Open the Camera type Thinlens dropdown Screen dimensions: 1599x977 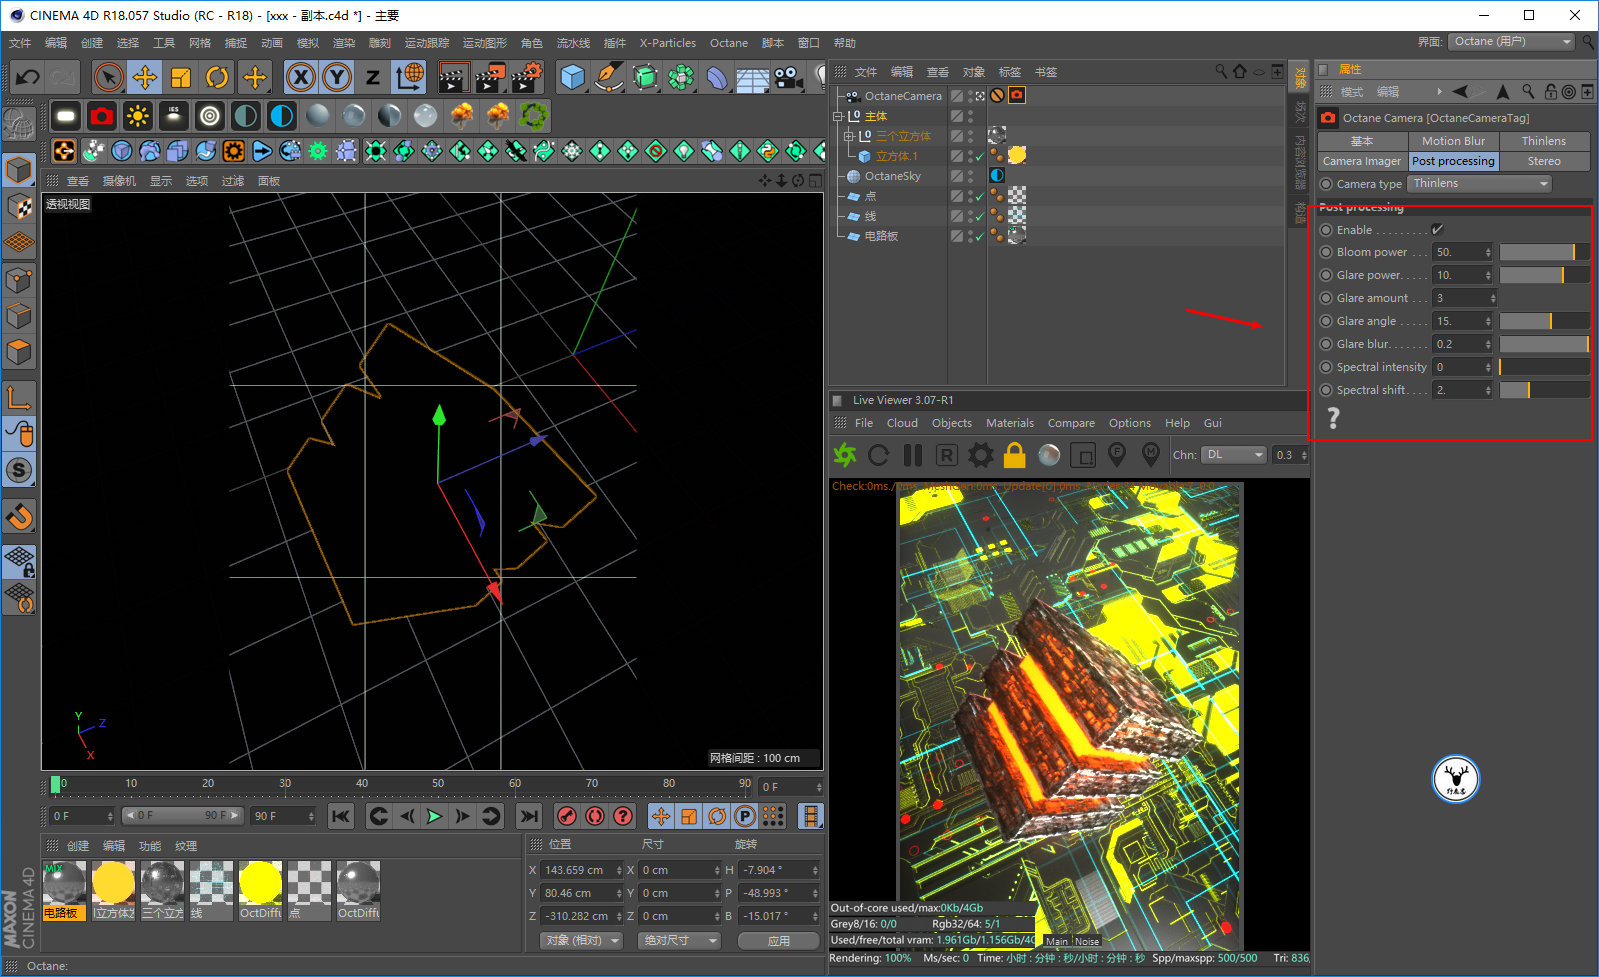point(1480,184)
